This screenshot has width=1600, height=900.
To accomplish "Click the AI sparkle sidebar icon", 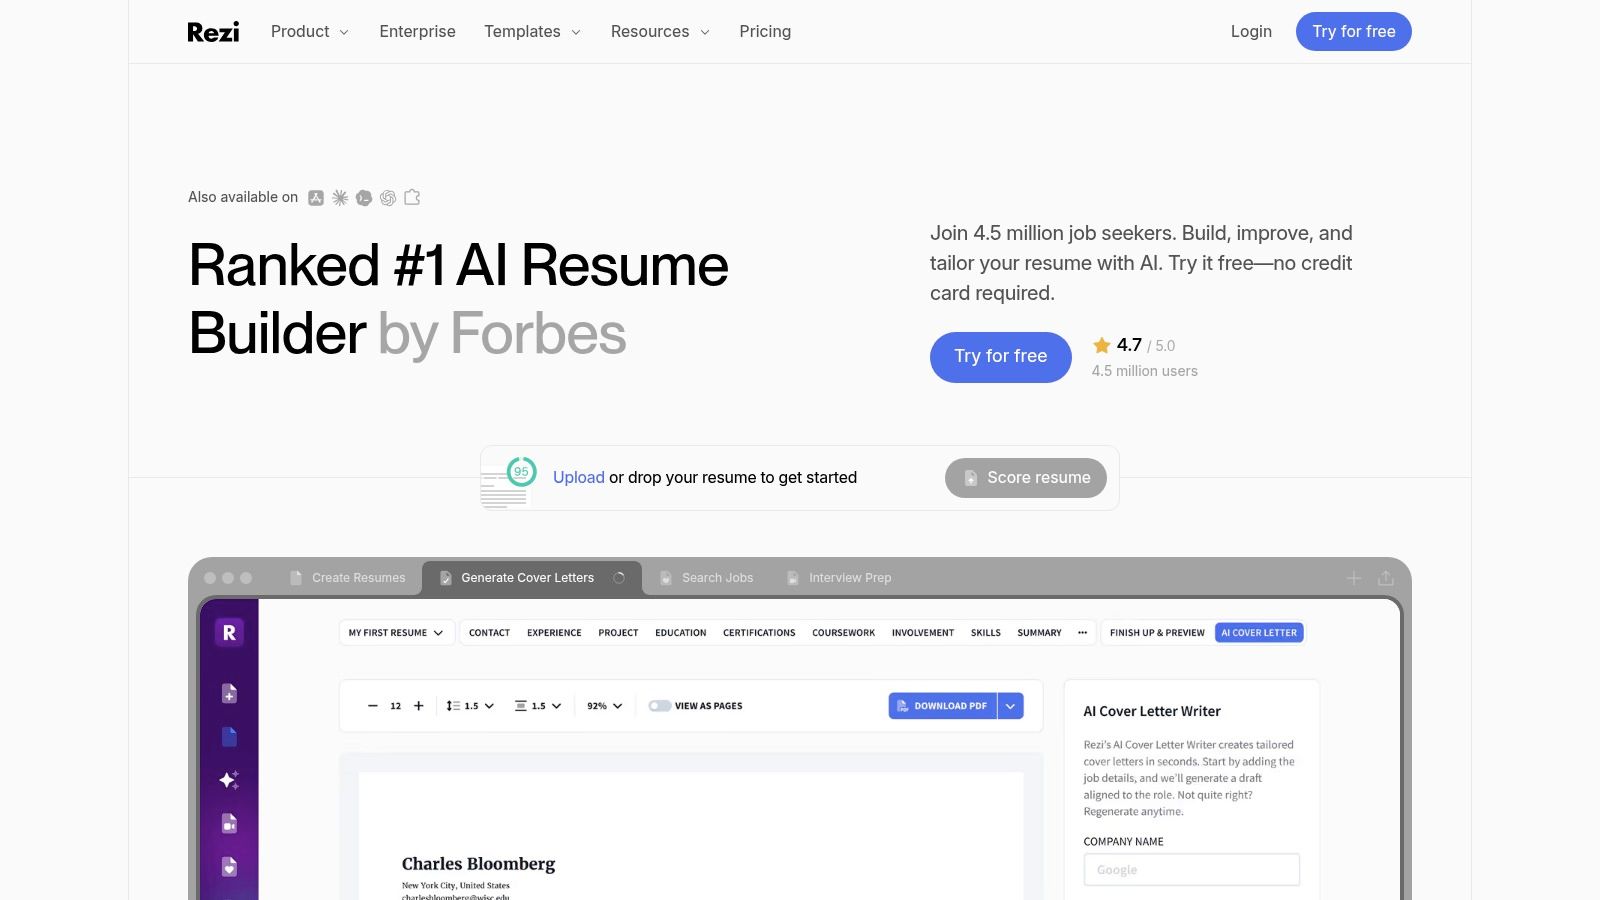I will (229, 780).
